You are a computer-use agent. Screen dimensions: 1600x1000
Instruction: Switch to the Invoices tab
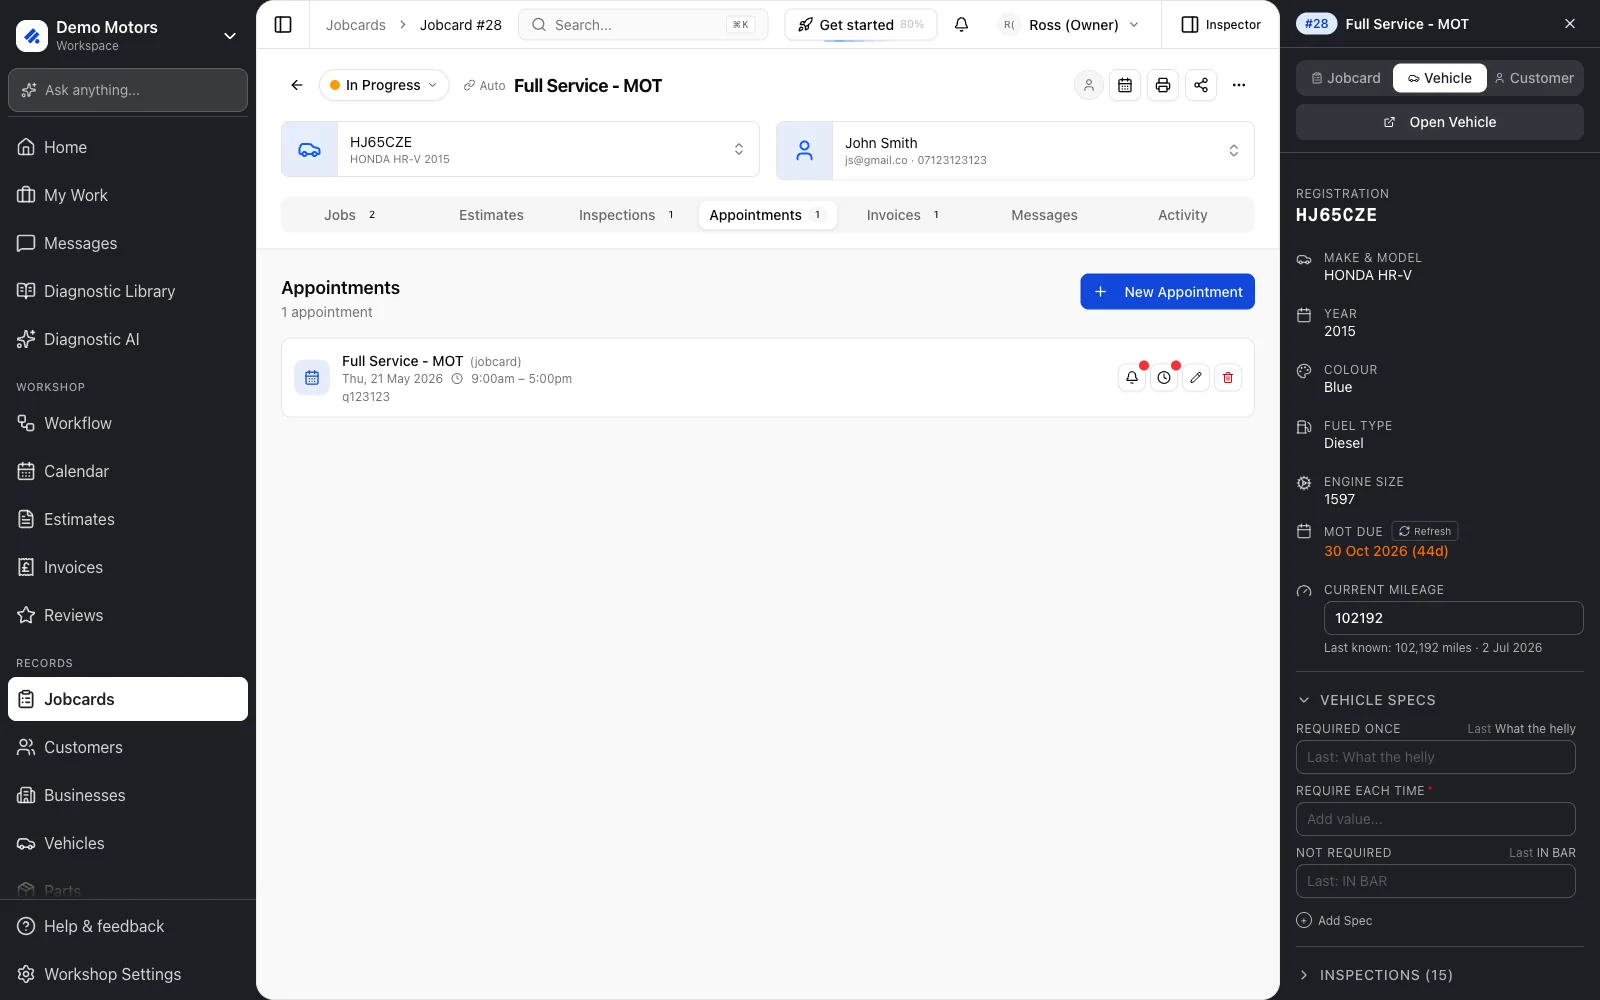click(903, 215)
